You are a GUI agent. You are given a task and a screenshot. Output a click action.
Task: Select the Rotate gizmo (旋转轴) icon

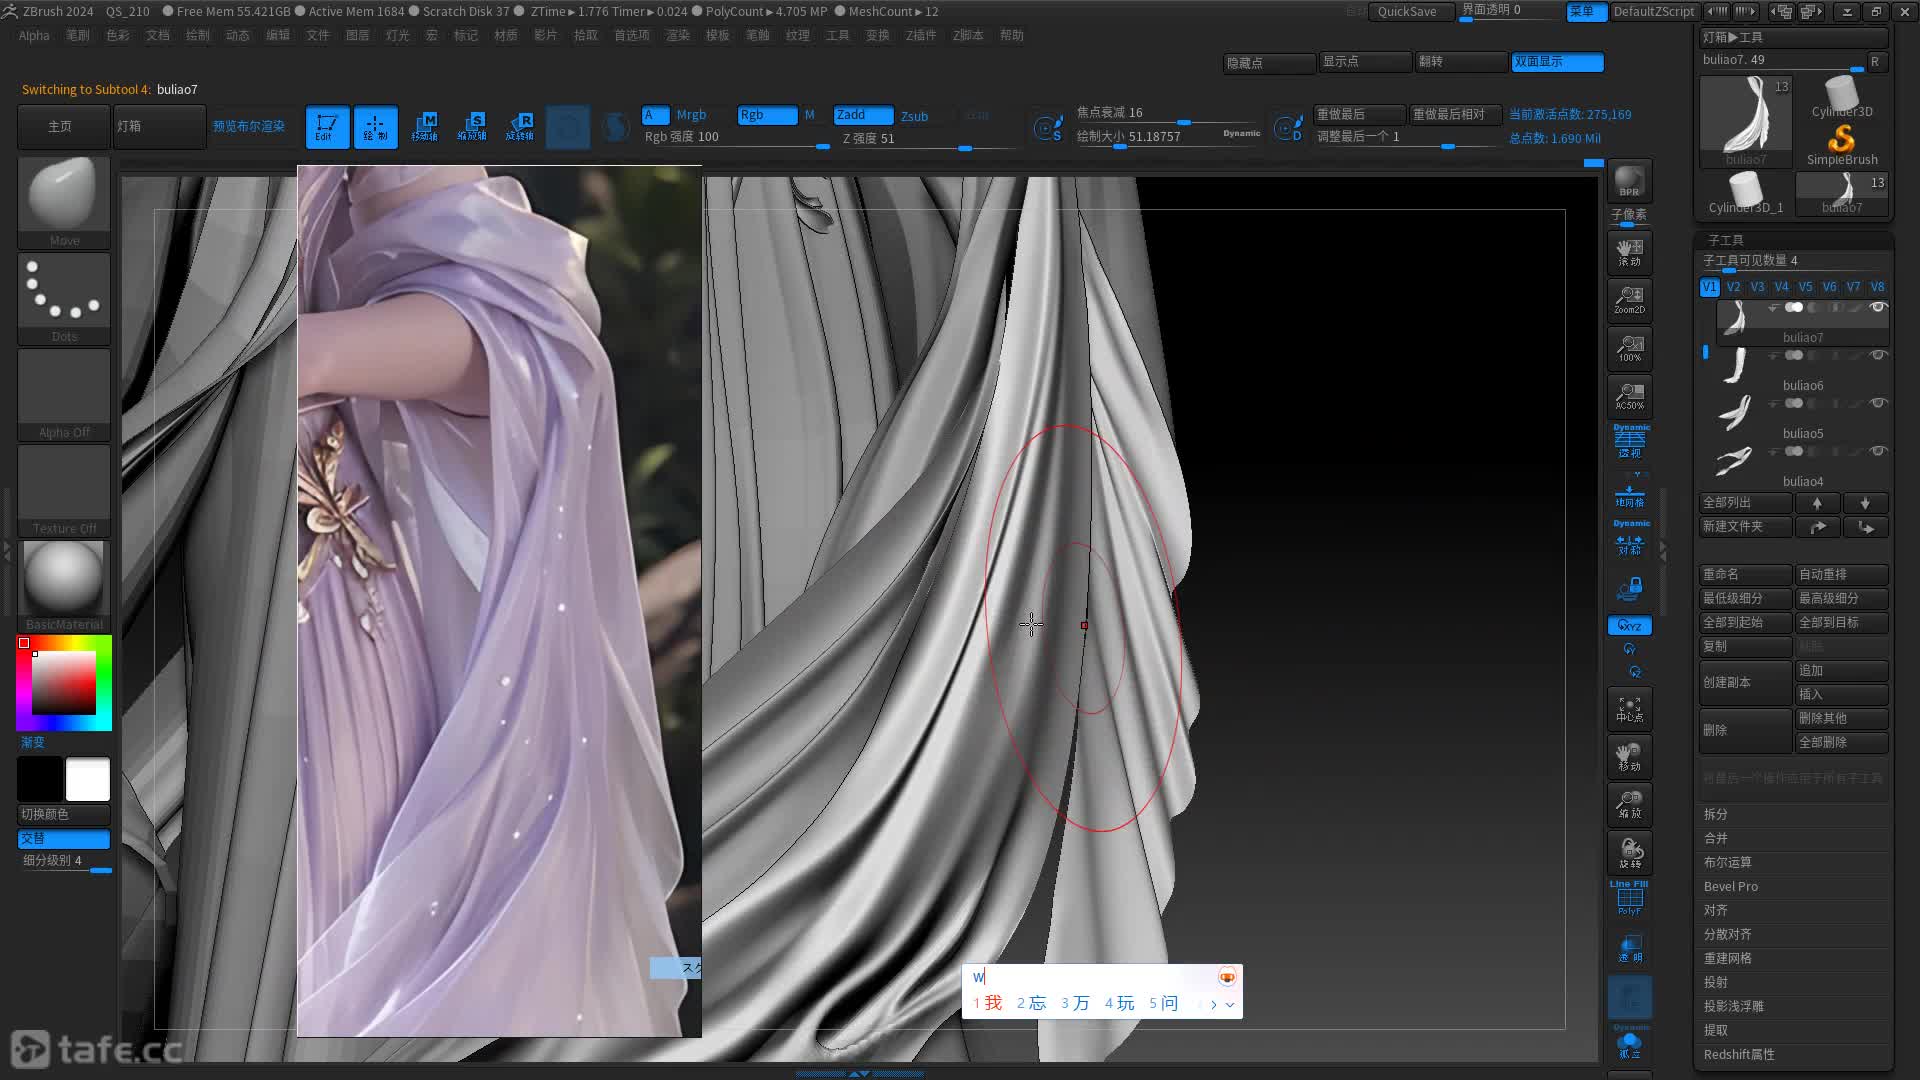520,127
